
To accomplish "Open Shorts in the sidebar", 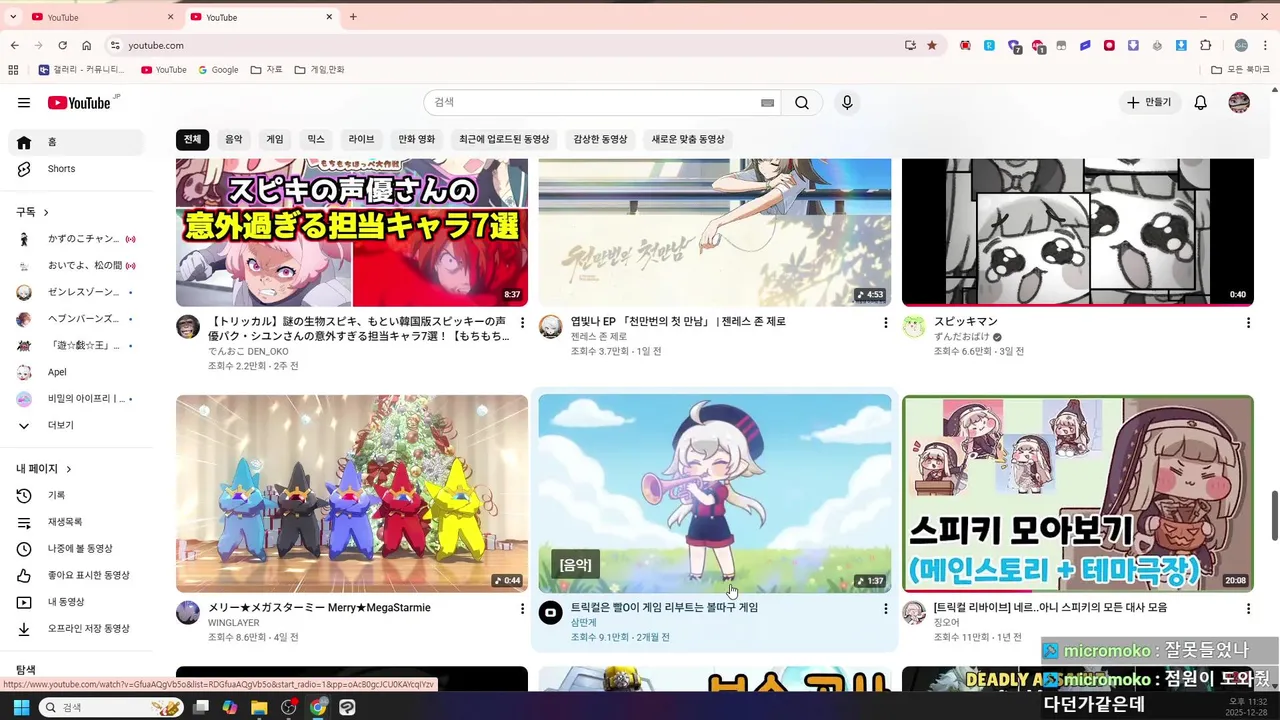I will coord(76,169).
